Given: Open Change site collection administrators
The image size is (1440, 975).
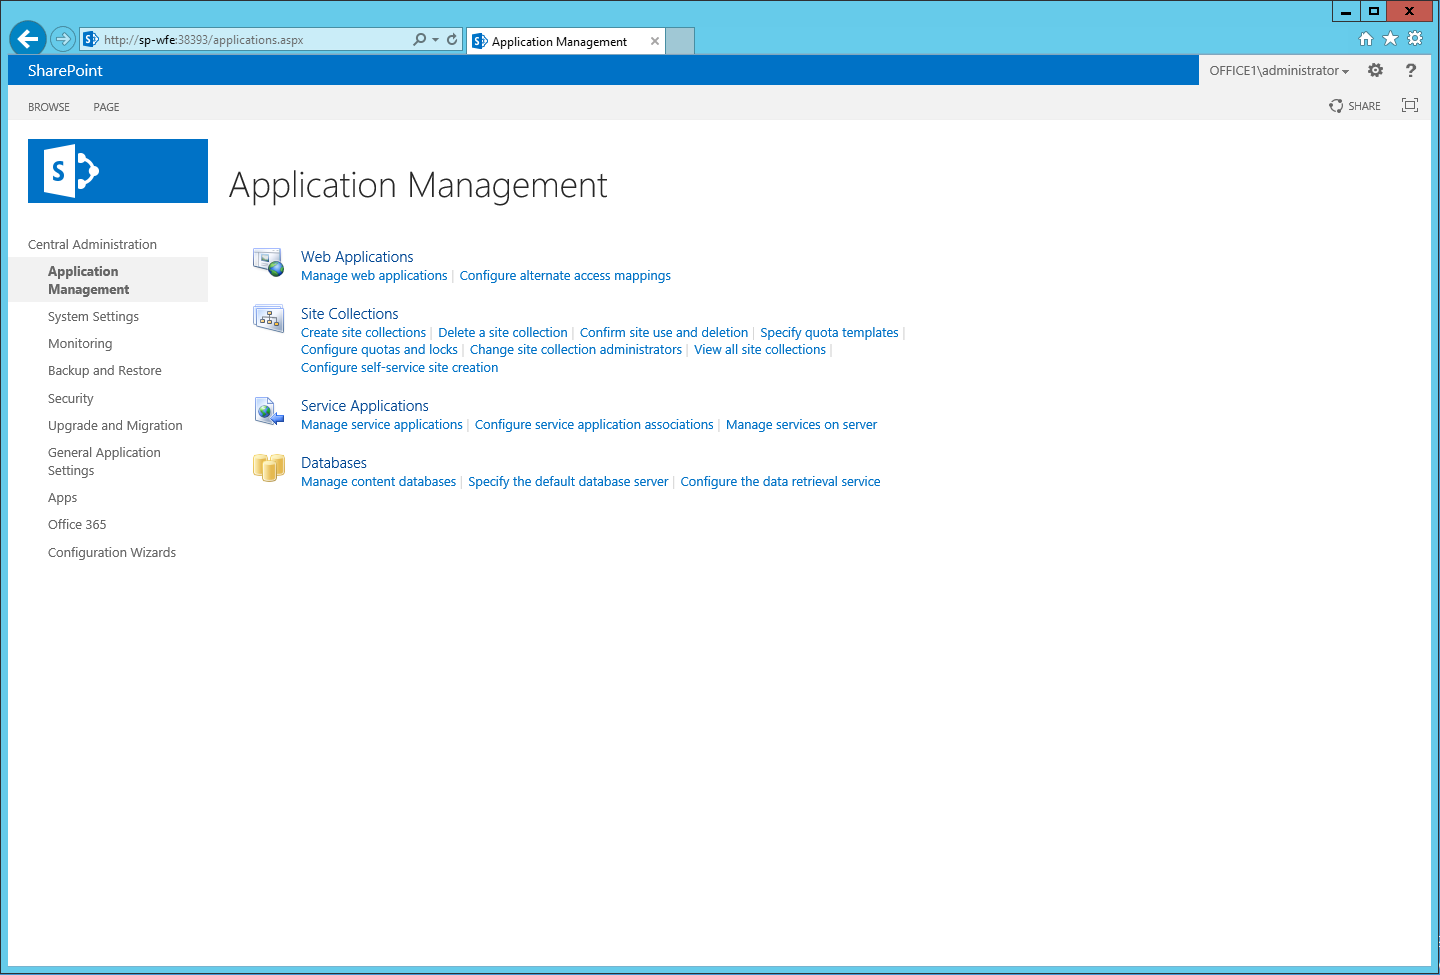Looking at the screenshot, I should [576, 350].
